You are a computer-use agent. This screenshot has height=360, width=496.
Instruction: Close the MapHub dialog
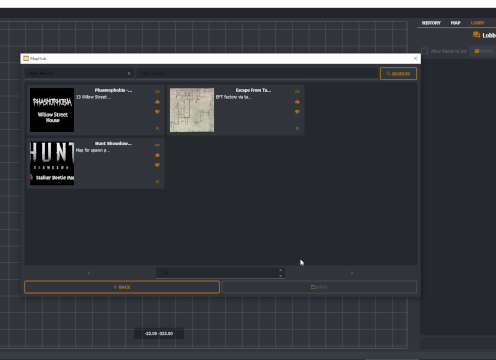coord(415,58)
